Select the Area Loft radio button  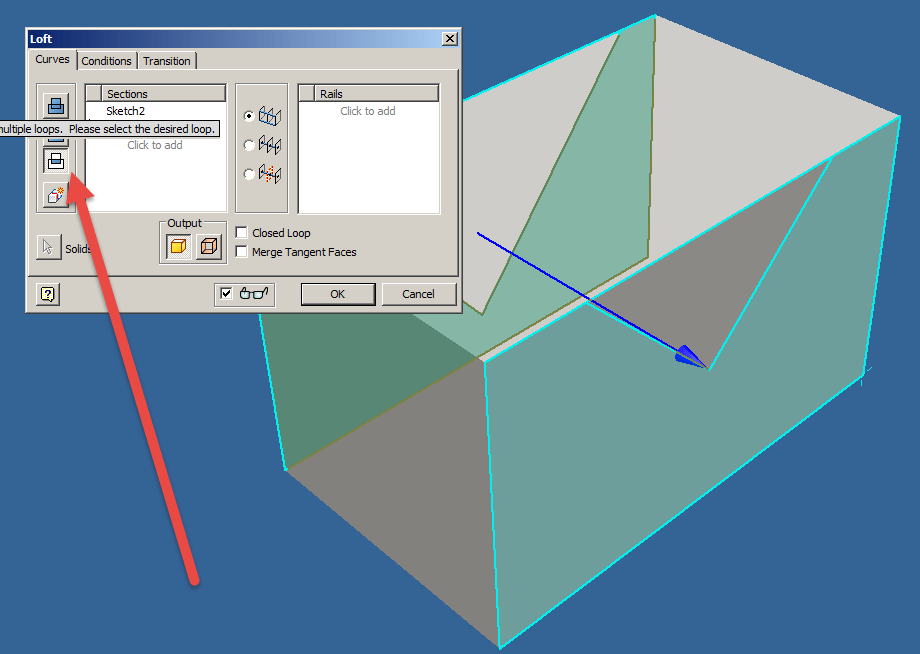tap(247, 172)
